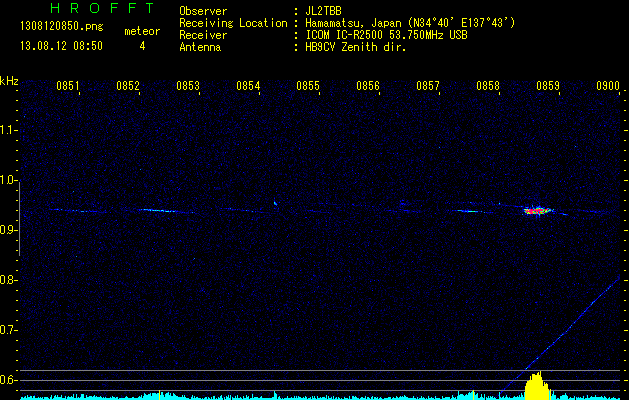This screenshot has width=629, height=400.
Task: Click the 0857 time axis label
Action: pos(428,86)
